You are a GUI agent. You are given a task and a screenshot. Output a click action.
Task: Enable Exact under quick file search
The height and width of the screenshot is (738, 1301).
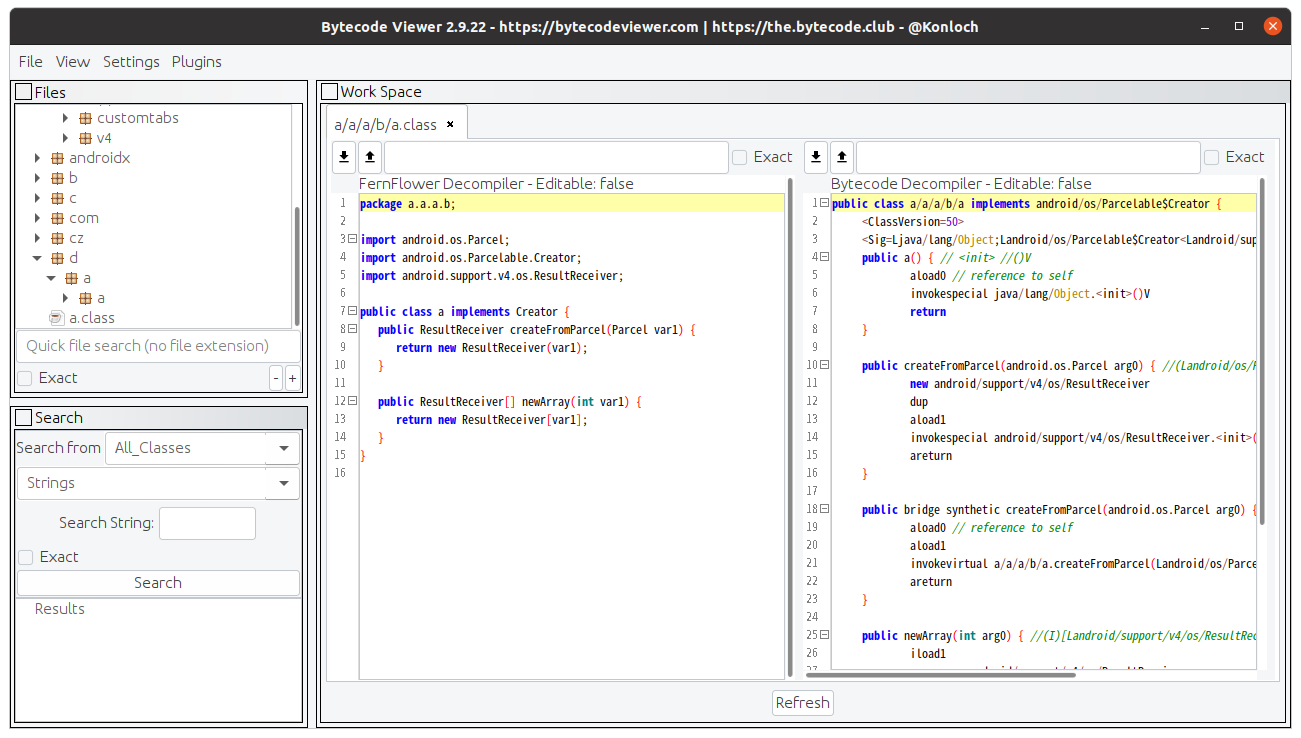click(x=25, y=378)
